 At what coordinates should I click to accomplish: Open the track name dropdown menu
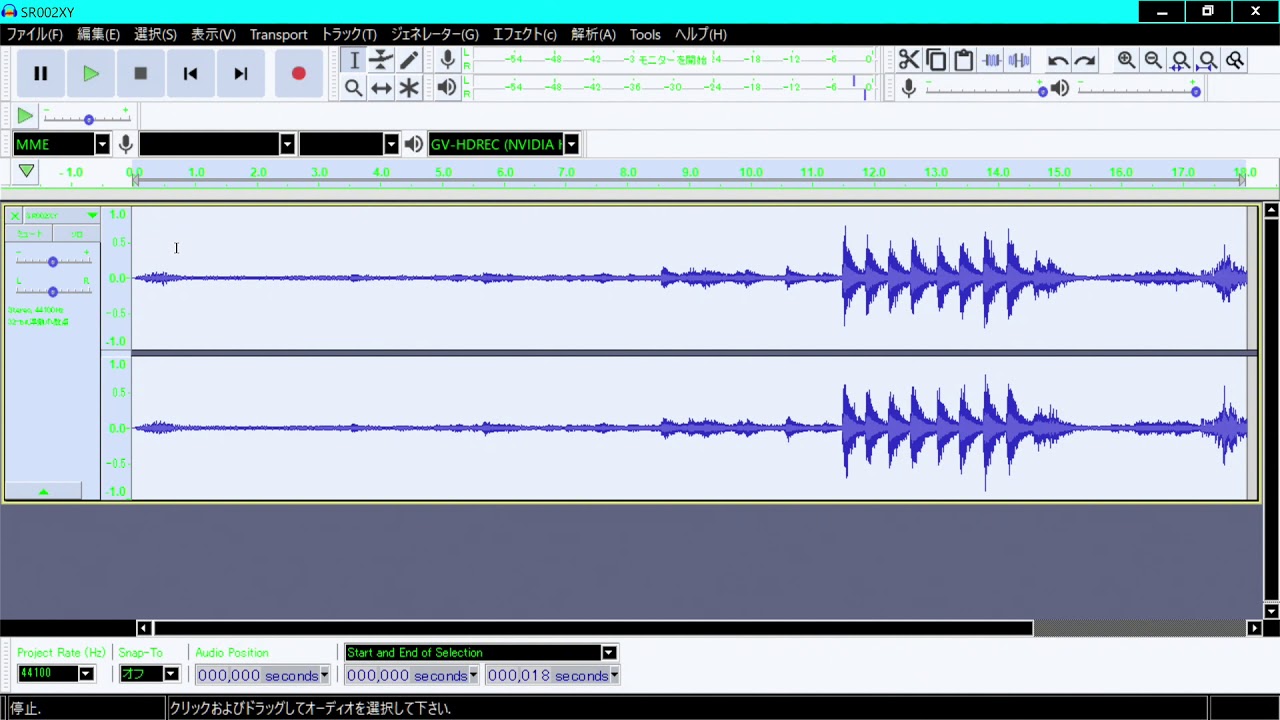[x=62, y=215]
